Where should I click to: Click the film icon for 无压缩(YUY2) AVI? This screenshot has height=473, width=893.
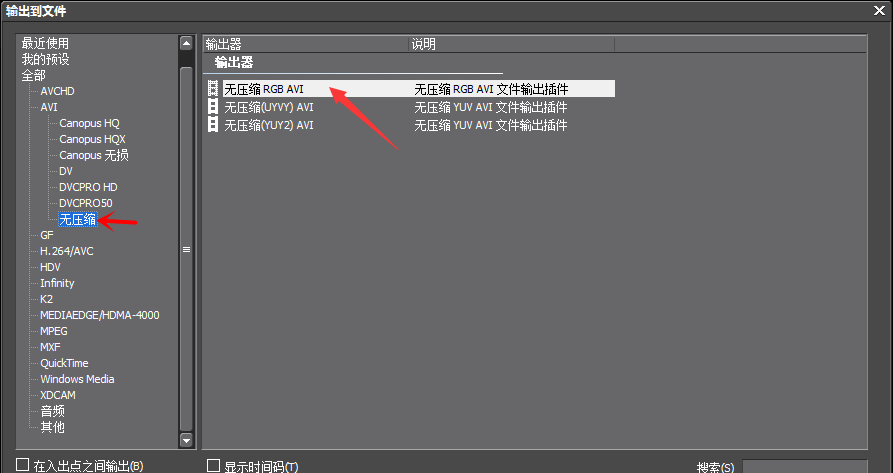213,125
